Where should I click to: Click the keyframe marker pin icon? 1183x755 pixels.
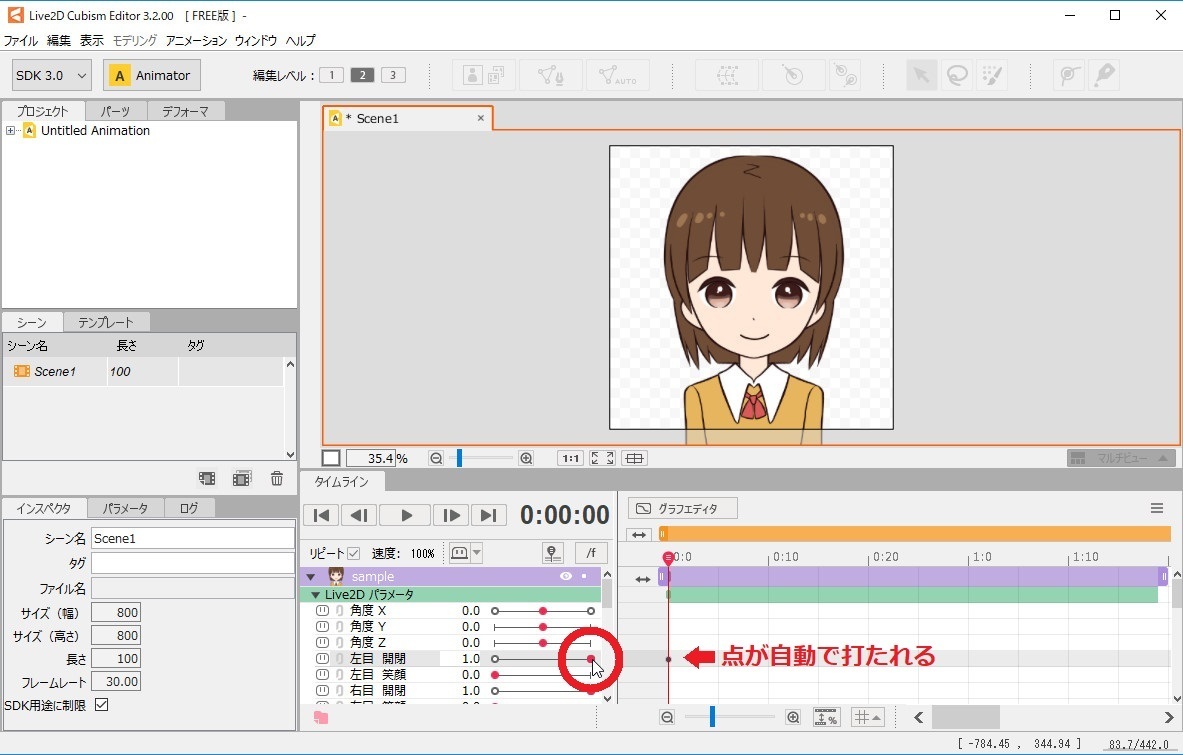click(x=552, y=554)
